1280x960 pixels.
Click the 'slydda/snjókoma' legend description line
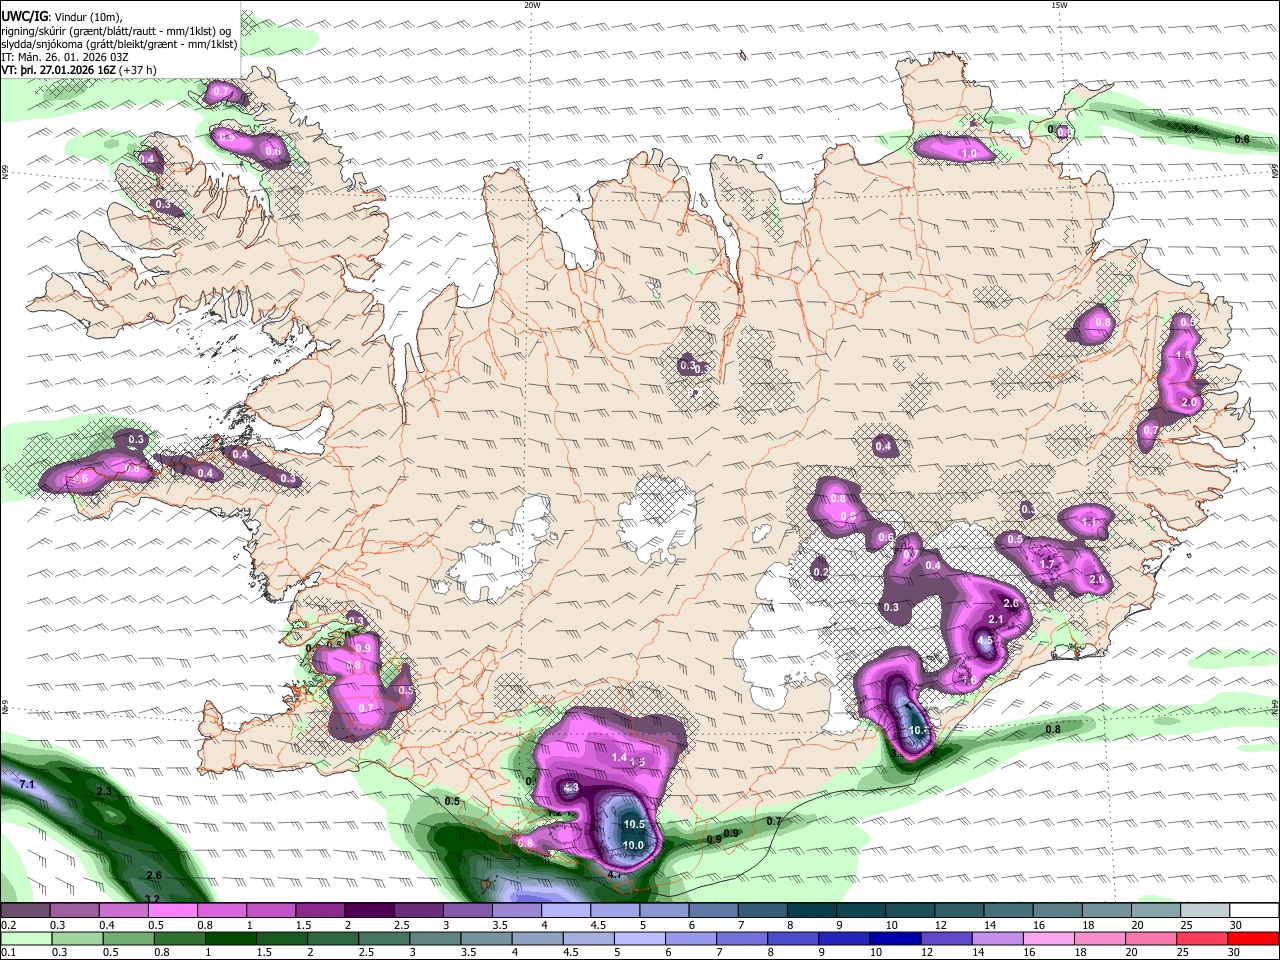[x=119, y=44]
